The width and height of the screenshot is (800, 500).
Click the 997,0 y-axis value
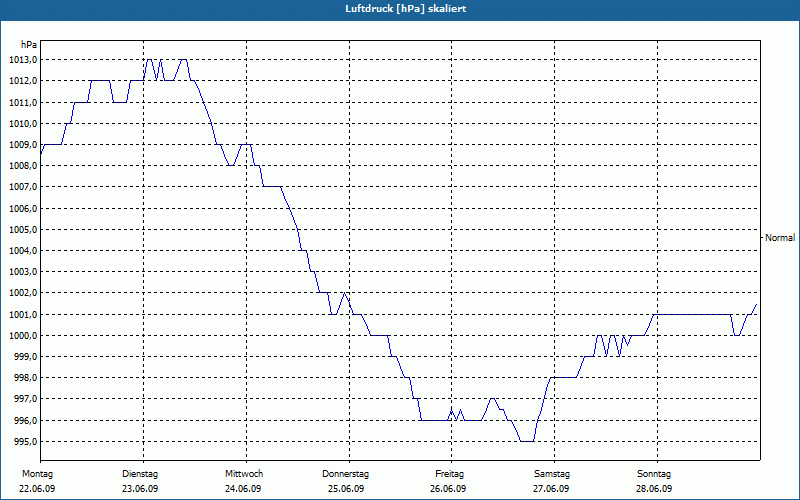tap(26, 398)
